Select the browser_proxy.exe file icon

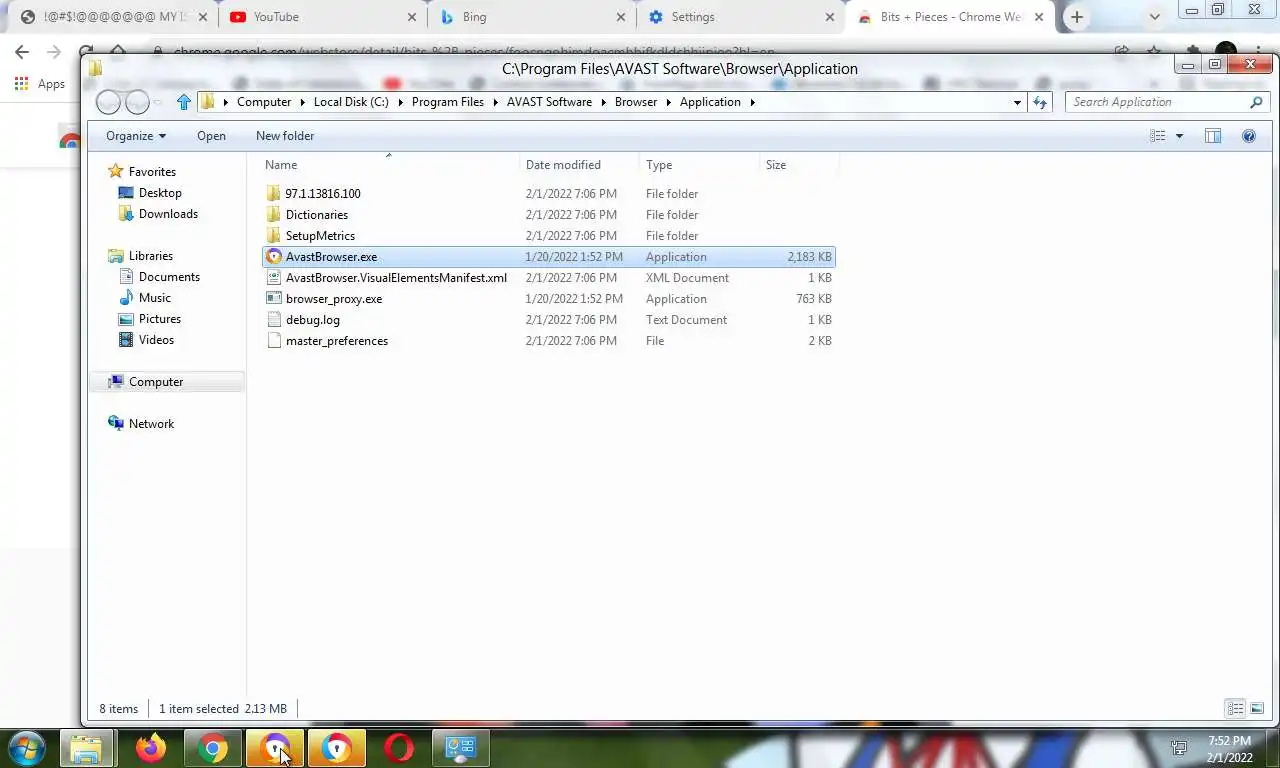[274, 298]
